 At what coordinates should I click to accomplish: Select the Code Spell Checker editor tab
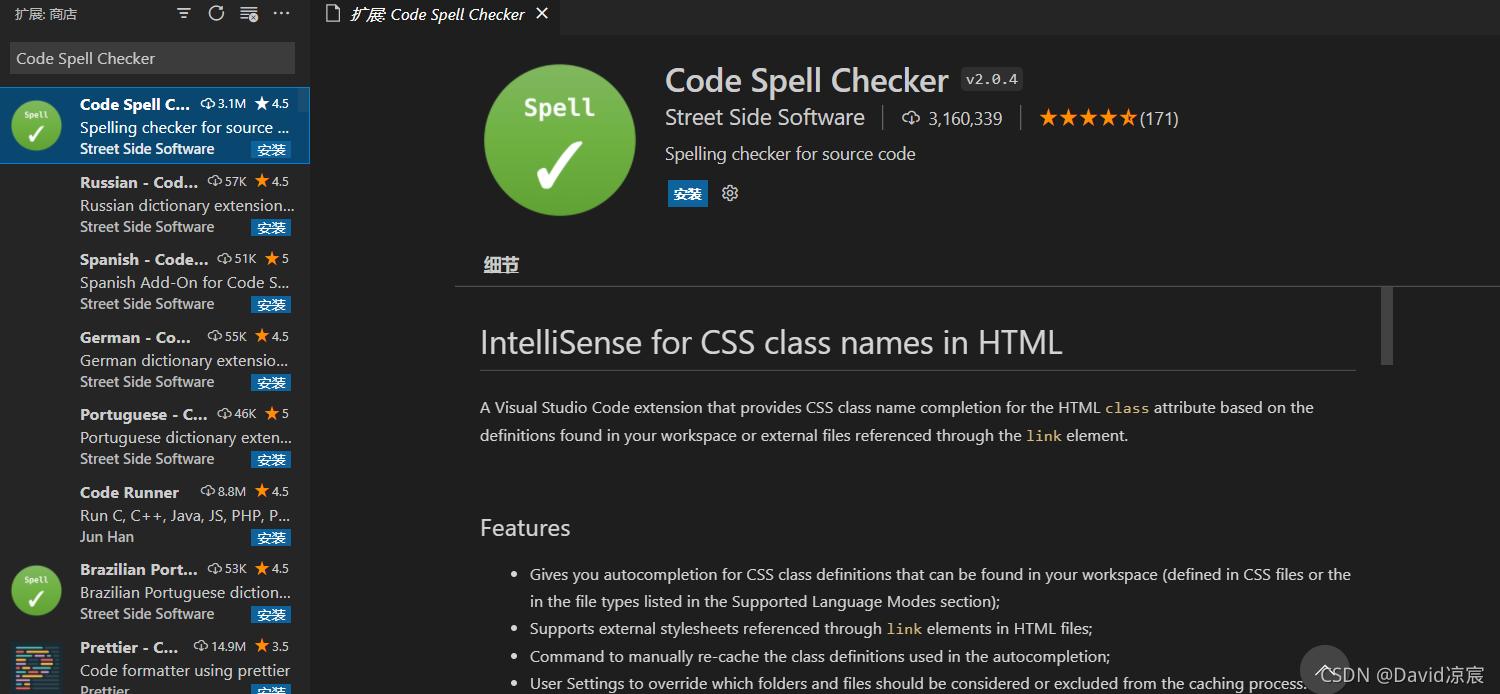(x=436, y=14)
